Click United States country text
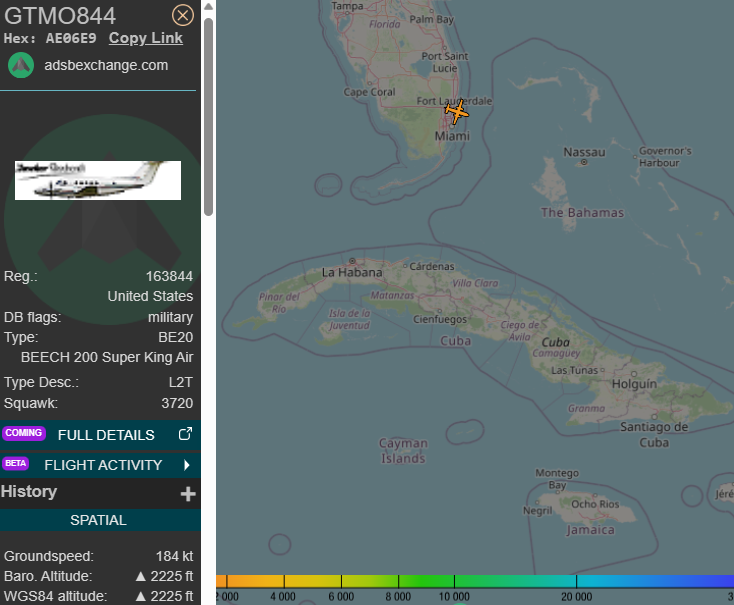The image size is (734, 605). click(150, 296)
